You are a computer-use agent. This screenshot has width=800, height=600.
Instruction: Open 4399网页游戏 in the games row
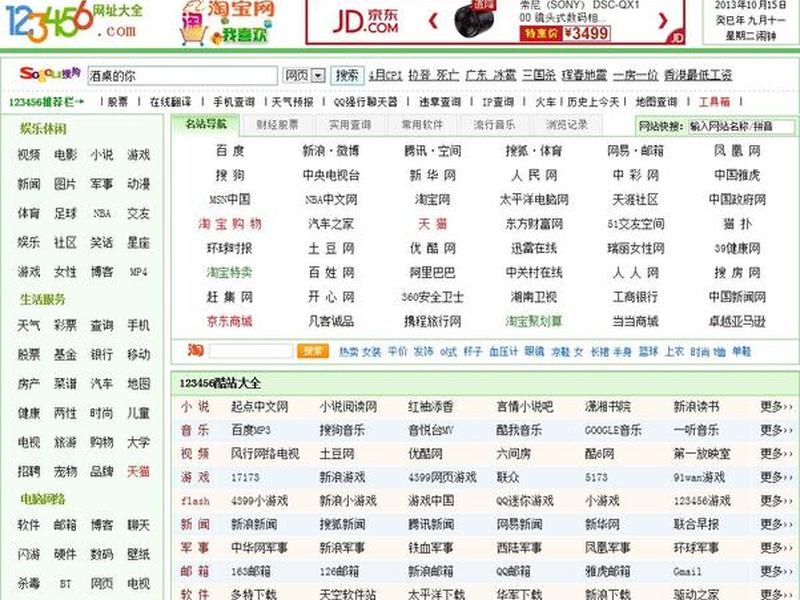click(442, 477)
